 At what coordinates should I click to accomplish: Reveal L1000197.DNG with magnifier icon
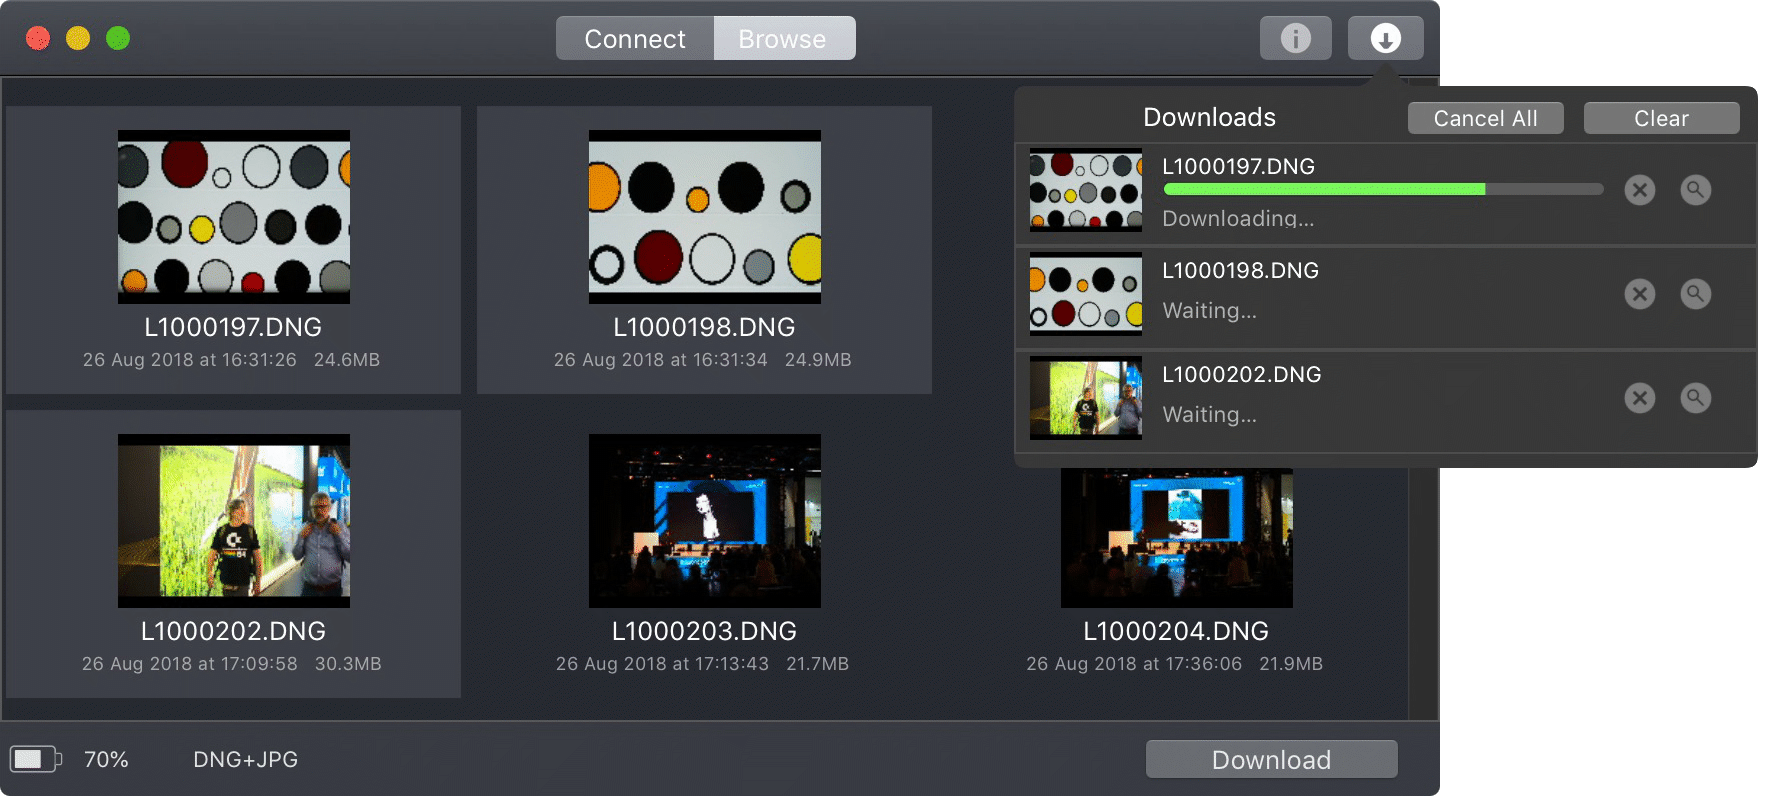(x=1695, y=190)
